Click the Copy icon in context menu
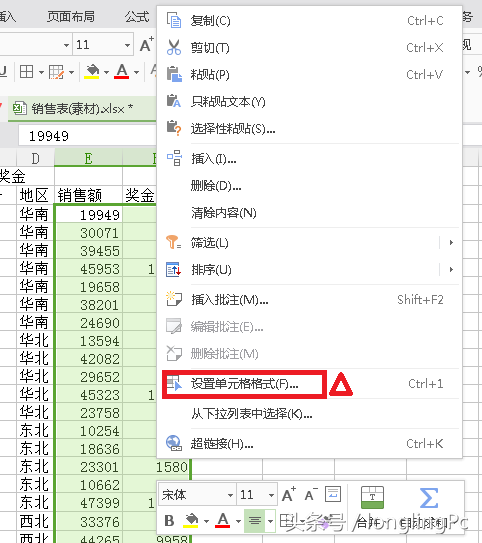482x543 pixels. point(174,20)
